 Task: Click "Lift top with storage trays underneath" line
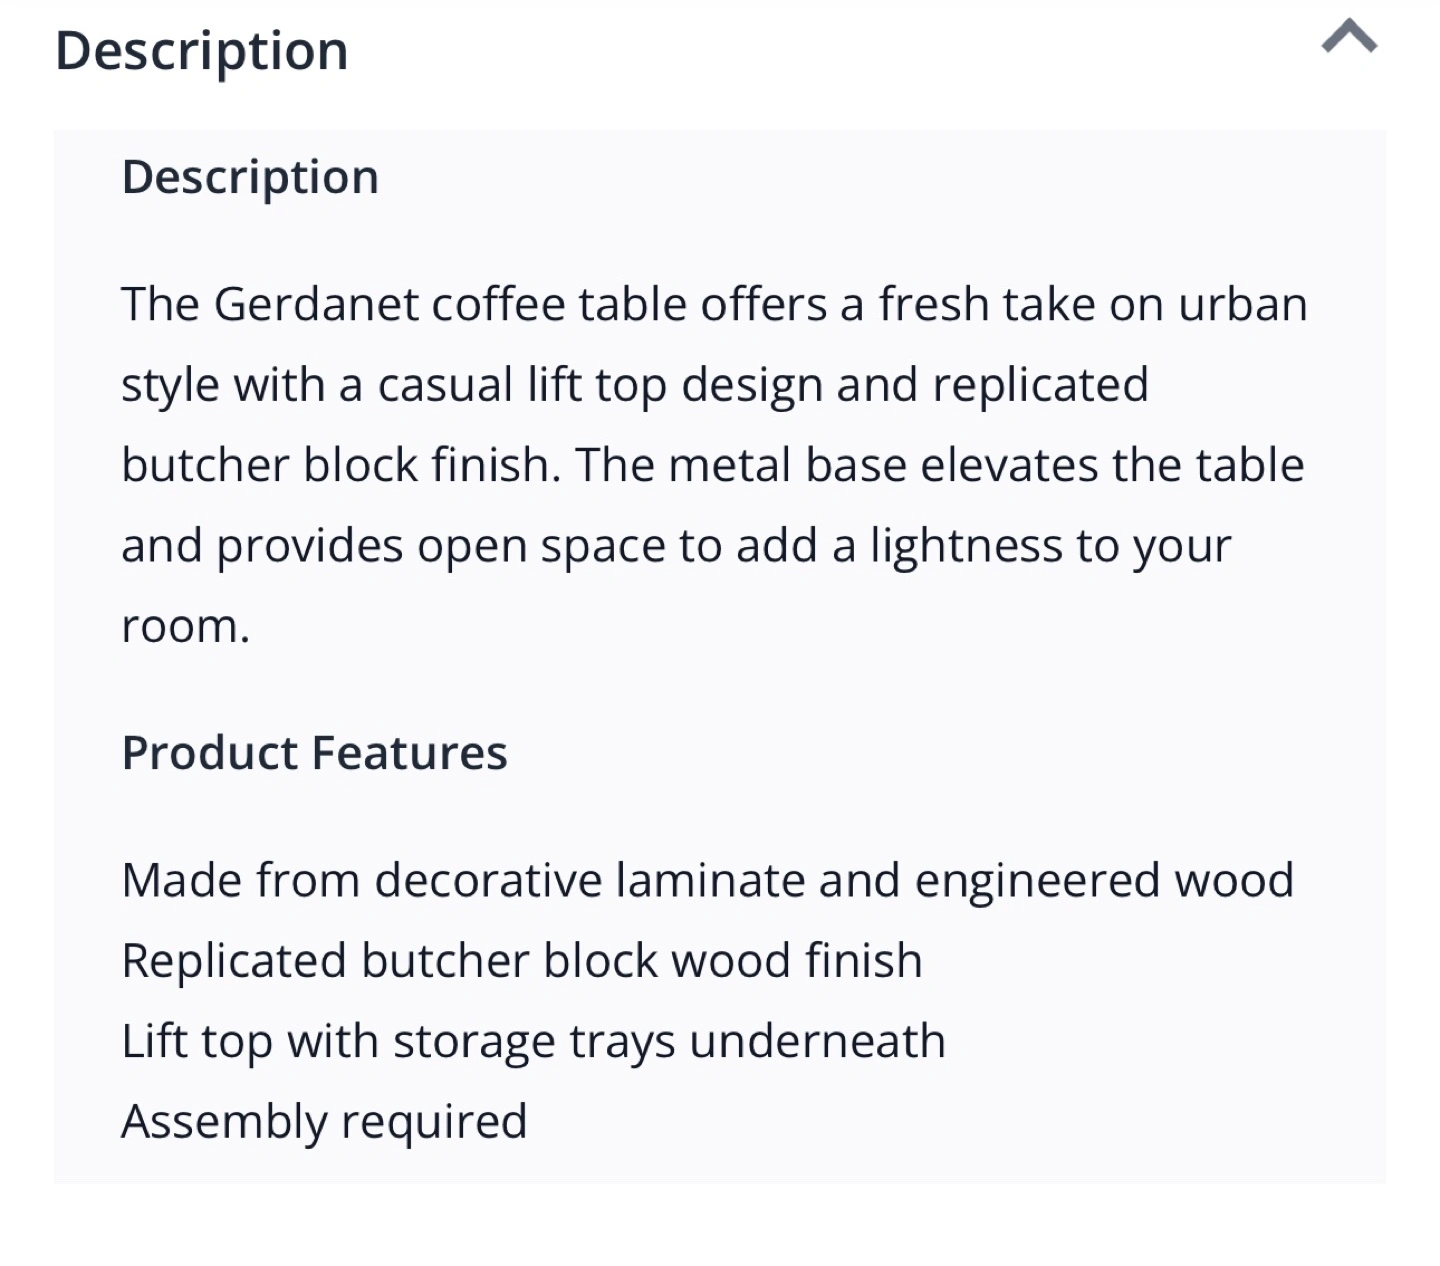(x=533, y=1042)
